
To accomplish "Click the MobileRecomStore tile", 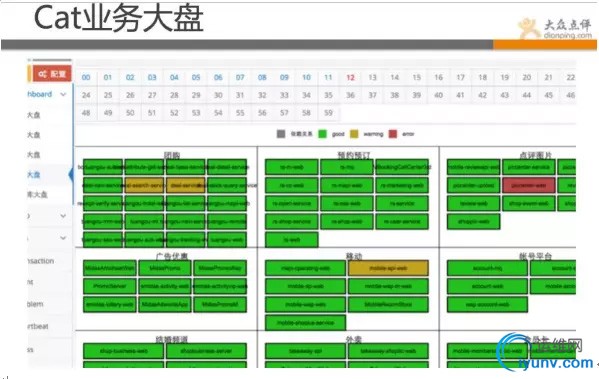I will (388, 304).
